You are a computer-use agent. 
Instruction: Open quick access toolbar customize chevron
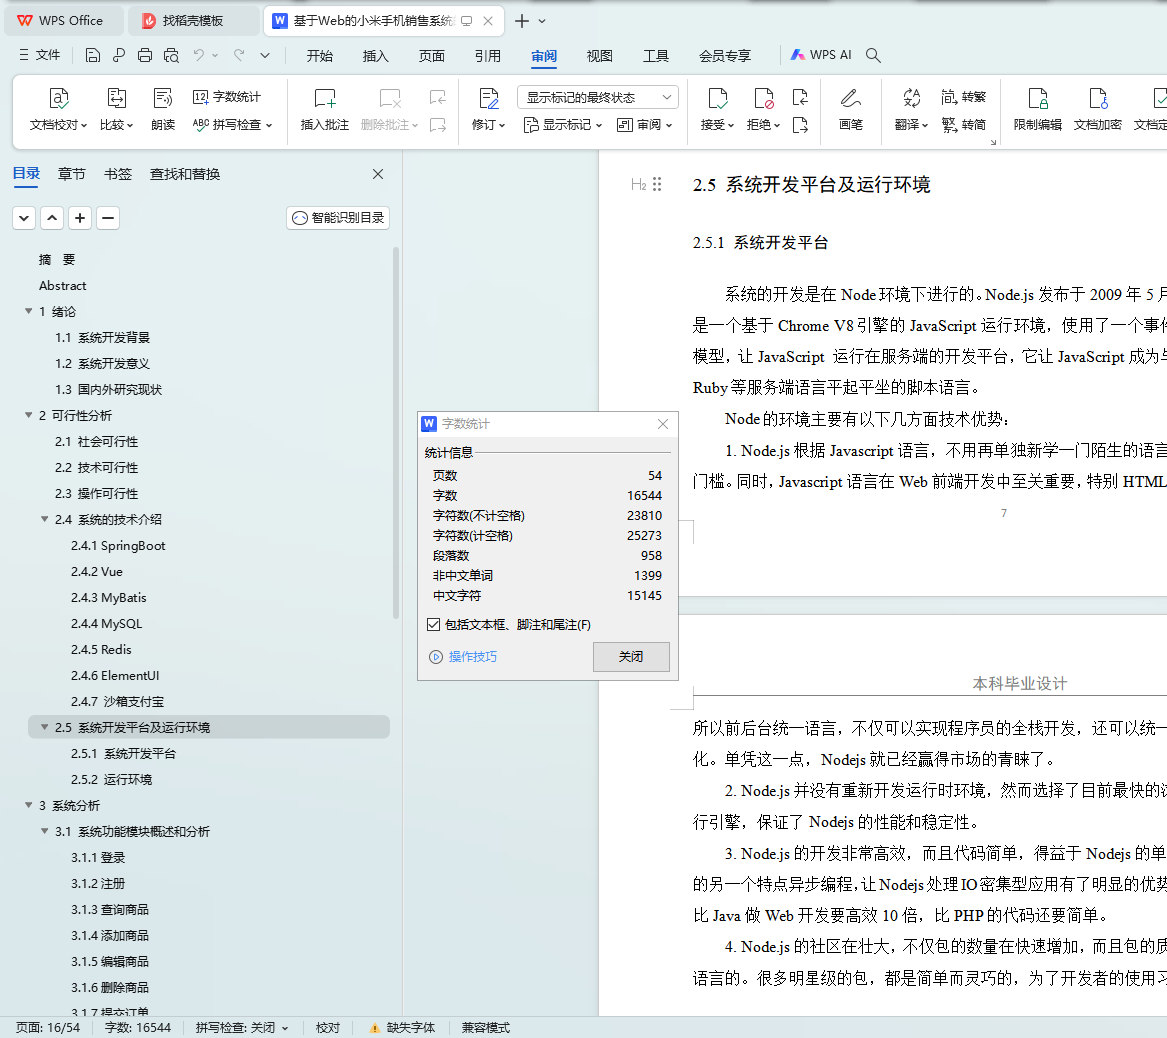(265, 55)
